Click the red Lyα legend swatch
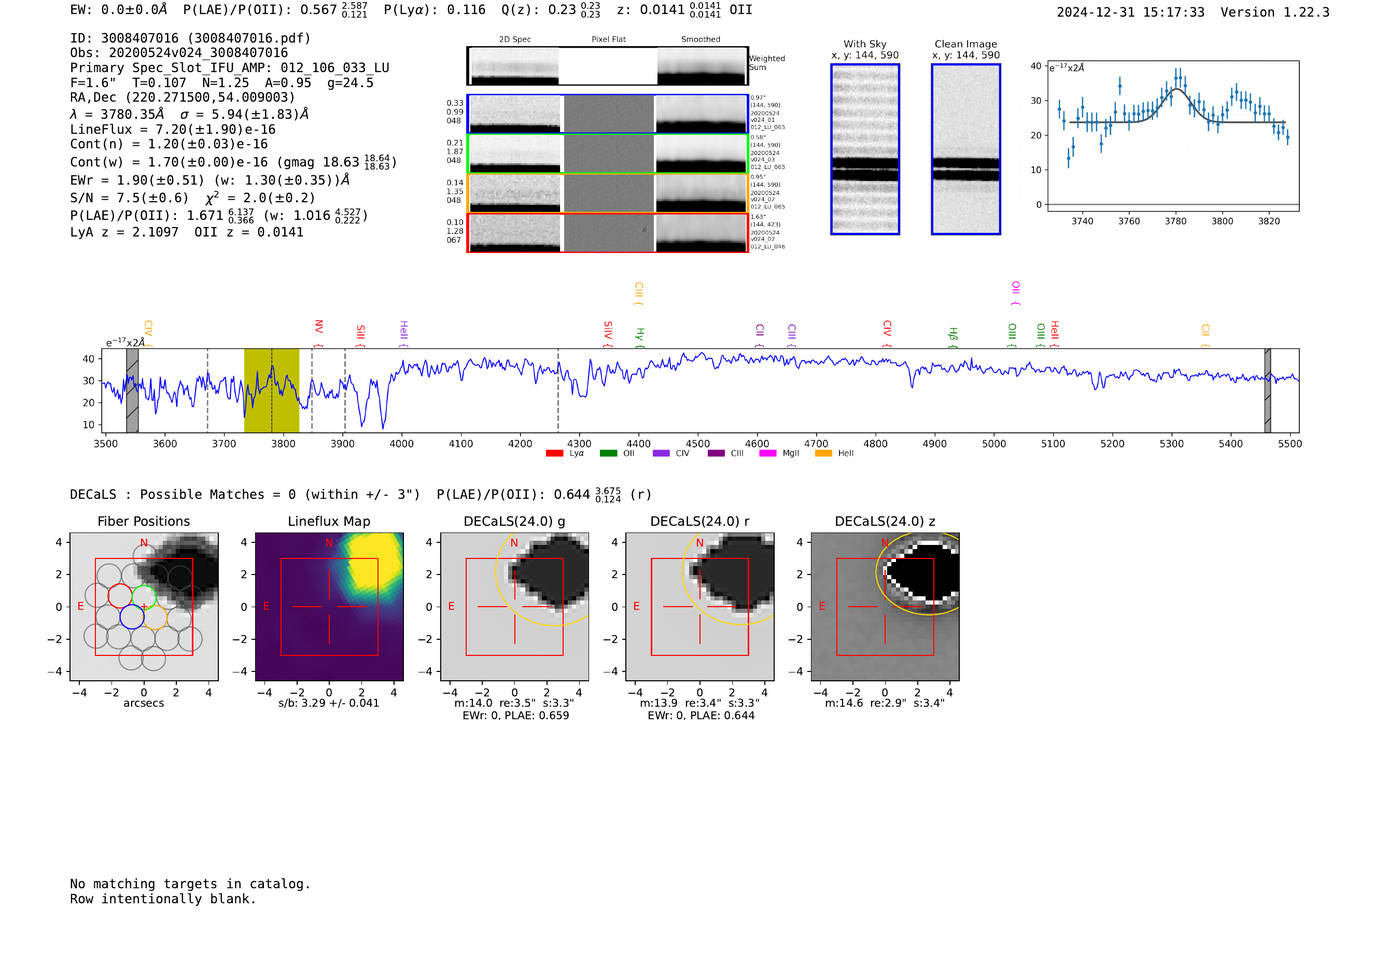1400x953 pixels. point(554,453)
